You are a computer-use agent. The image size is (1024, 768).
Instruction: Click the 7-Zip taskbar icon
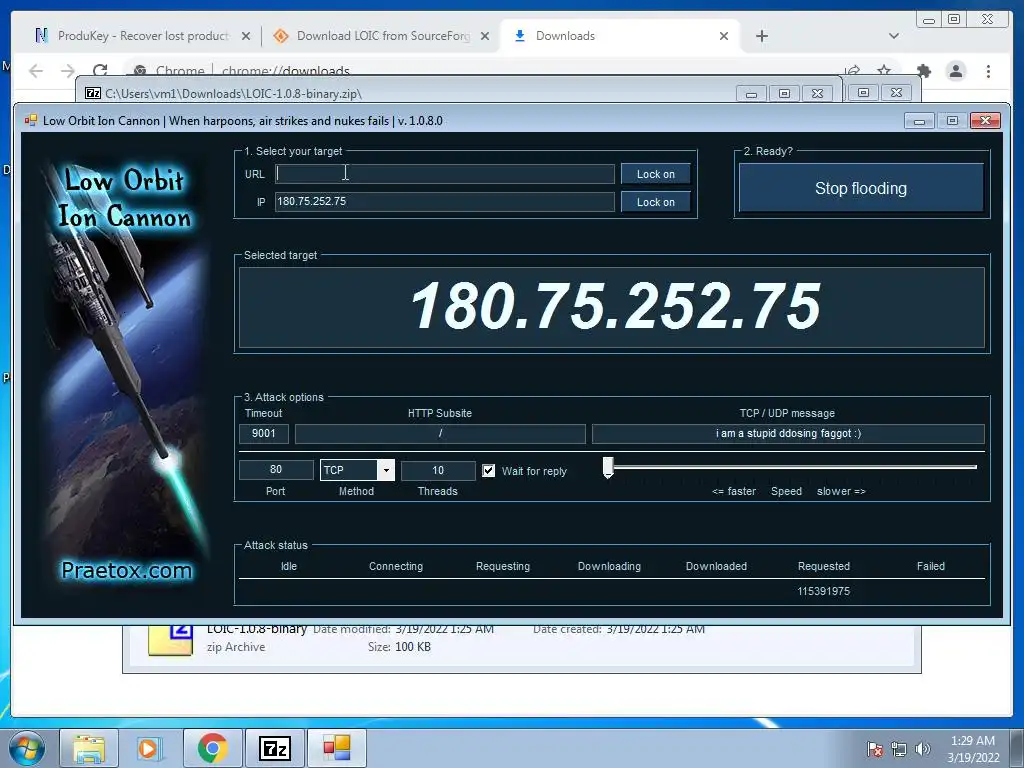click(275, 748)
